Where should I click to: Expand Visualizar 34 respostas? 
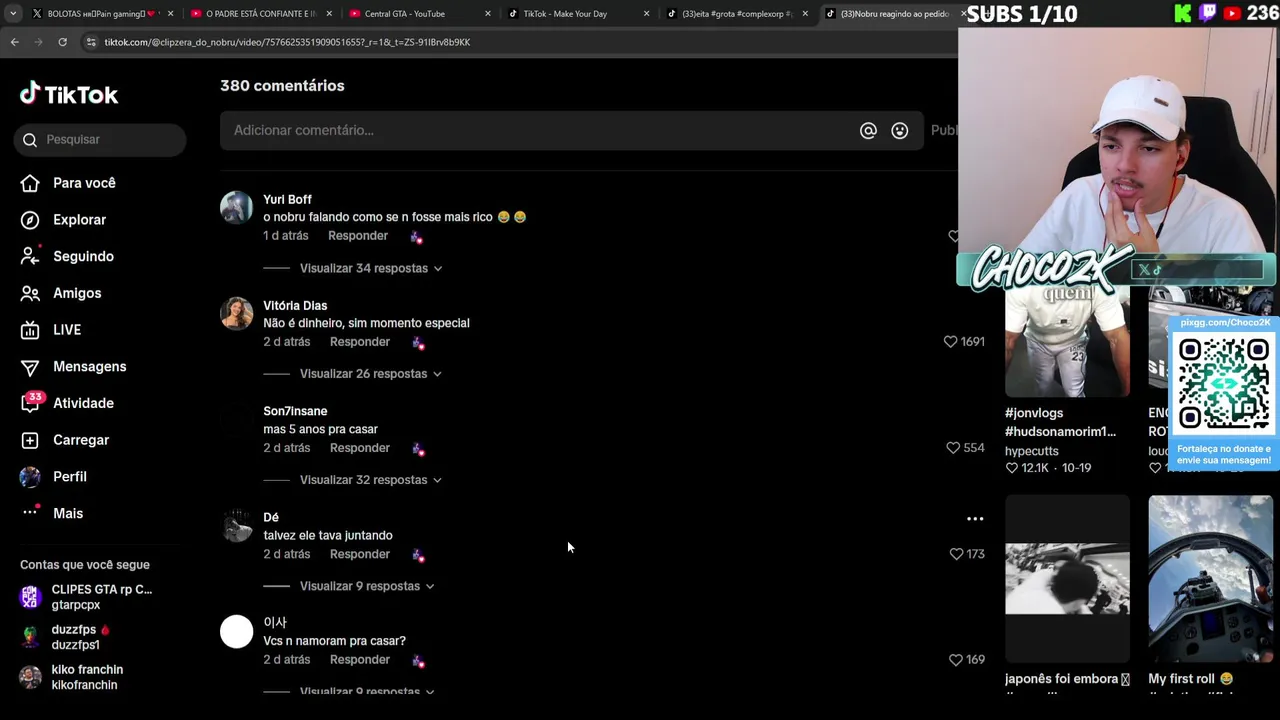371,268
